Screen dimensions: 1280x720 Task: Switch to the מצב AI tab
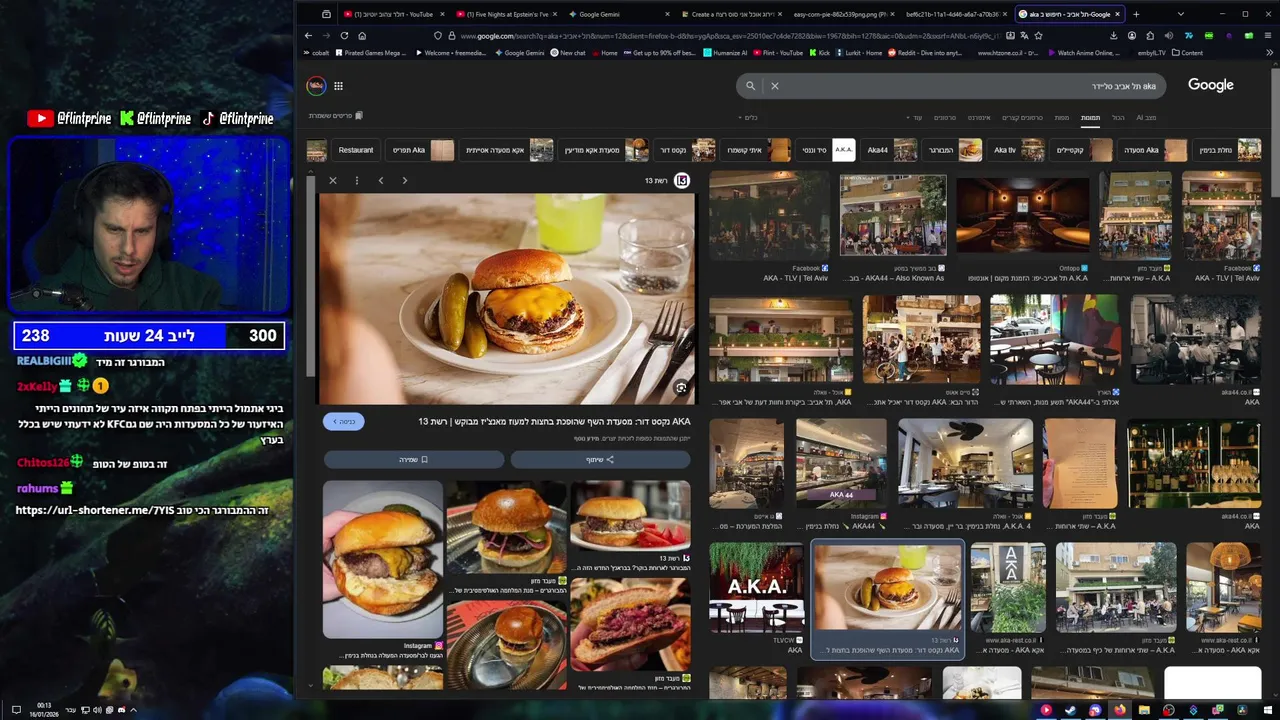click(1146, 118)
